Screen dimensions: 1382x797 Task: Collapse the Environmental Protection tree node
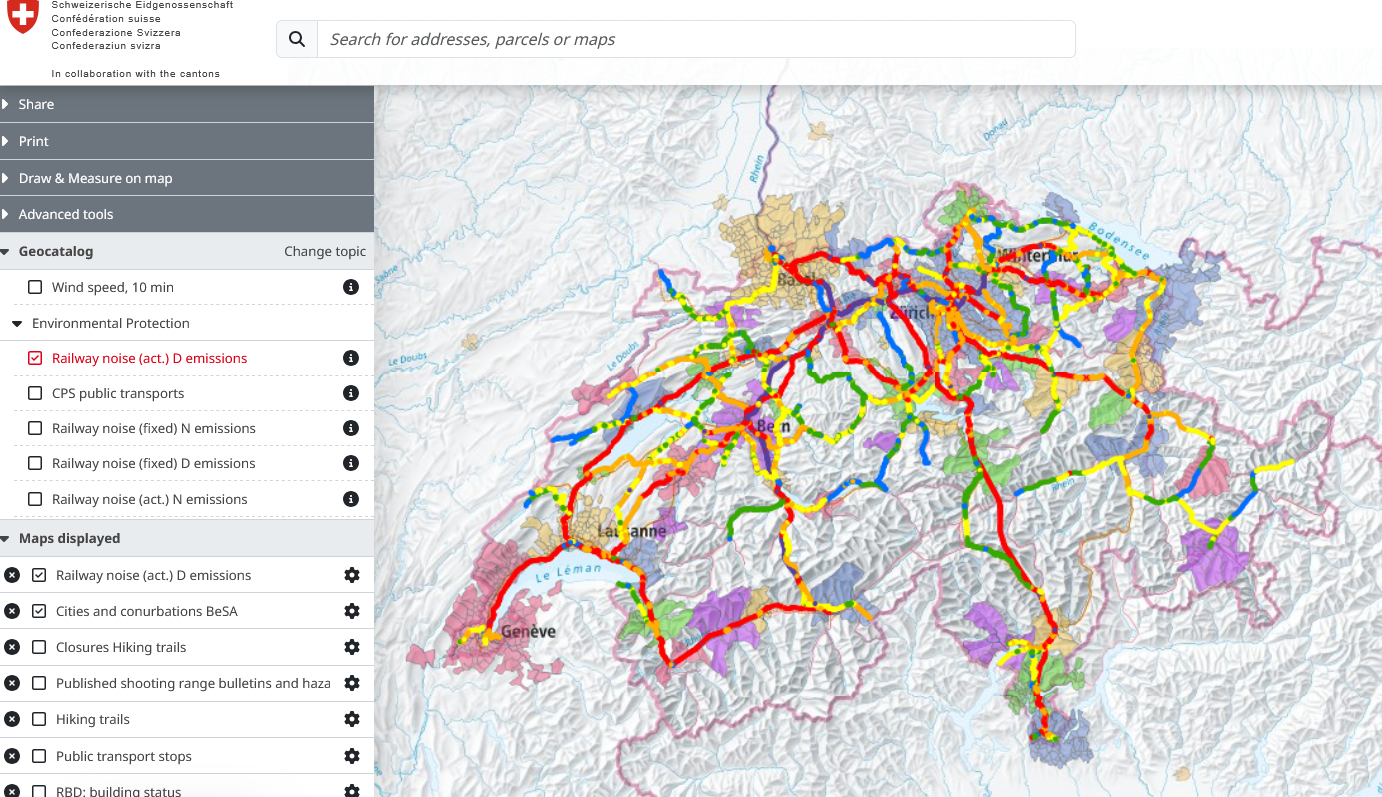(x=18, y=323)
